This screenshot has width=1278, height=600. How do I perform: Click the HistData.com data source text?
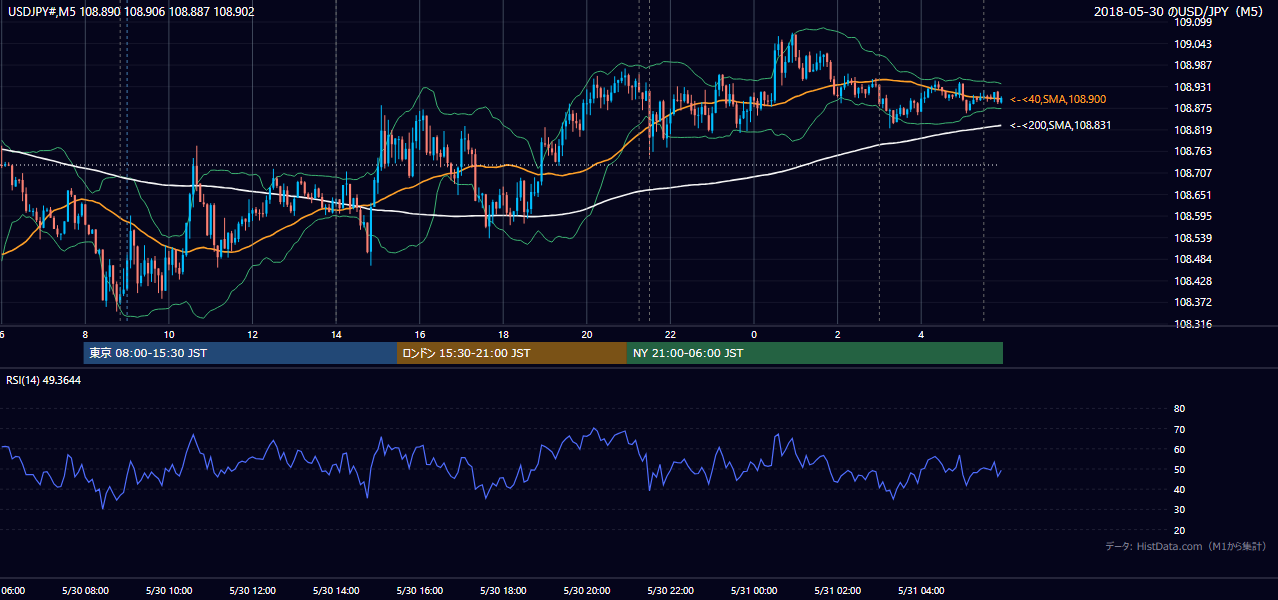coord(1185,546)
